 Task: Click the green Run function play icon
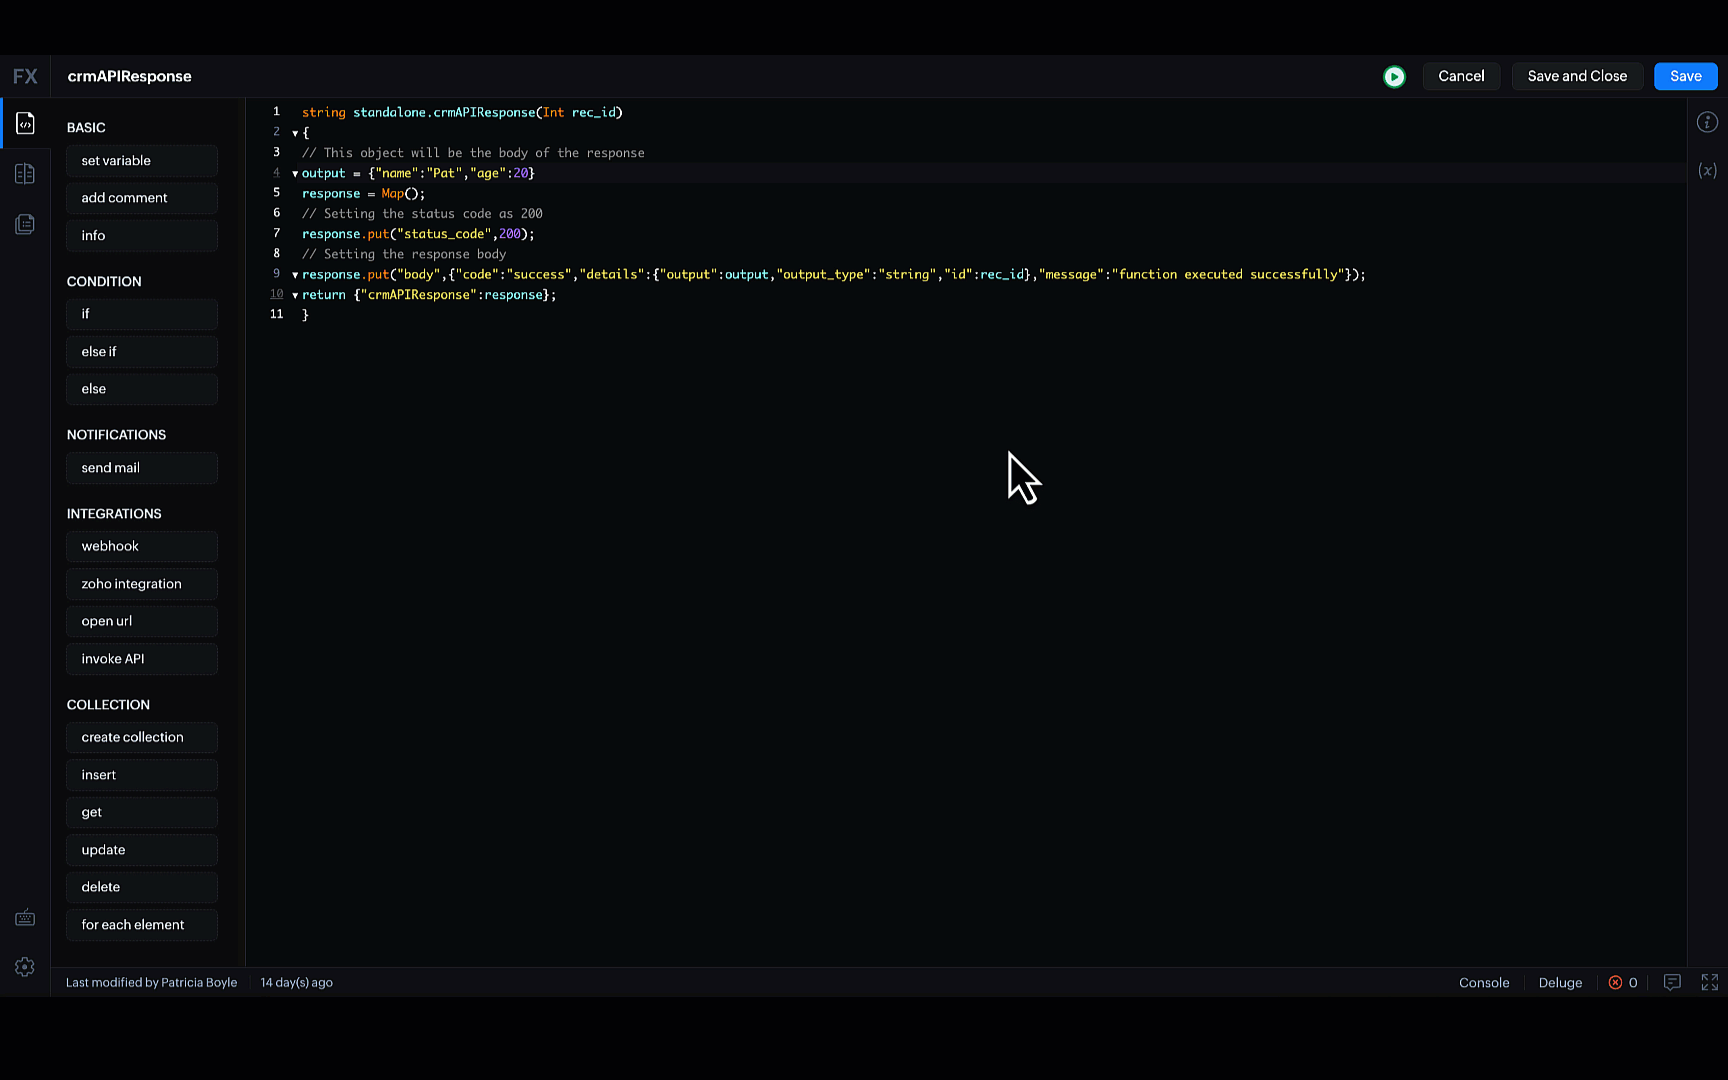click(x=1394, y=77)
